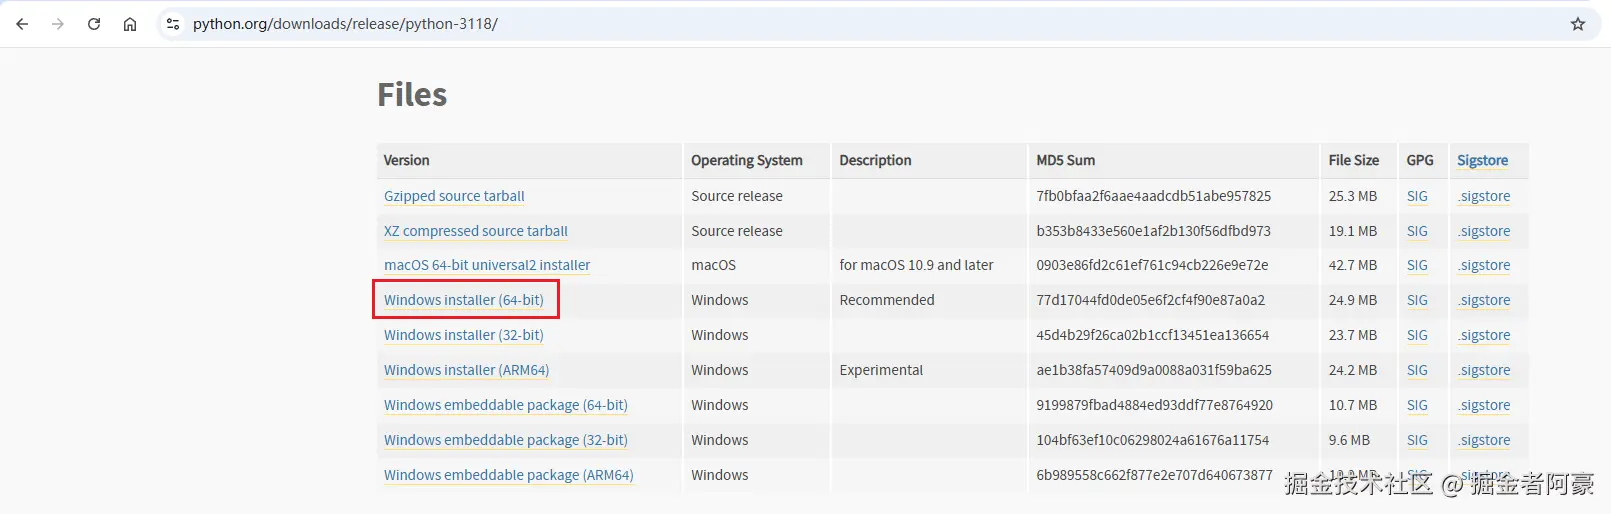
Task: Click MD5 sum 7fb0bfaa2f6aae4aadcdb51abe957825
Action: click(x=1154, y=196)
